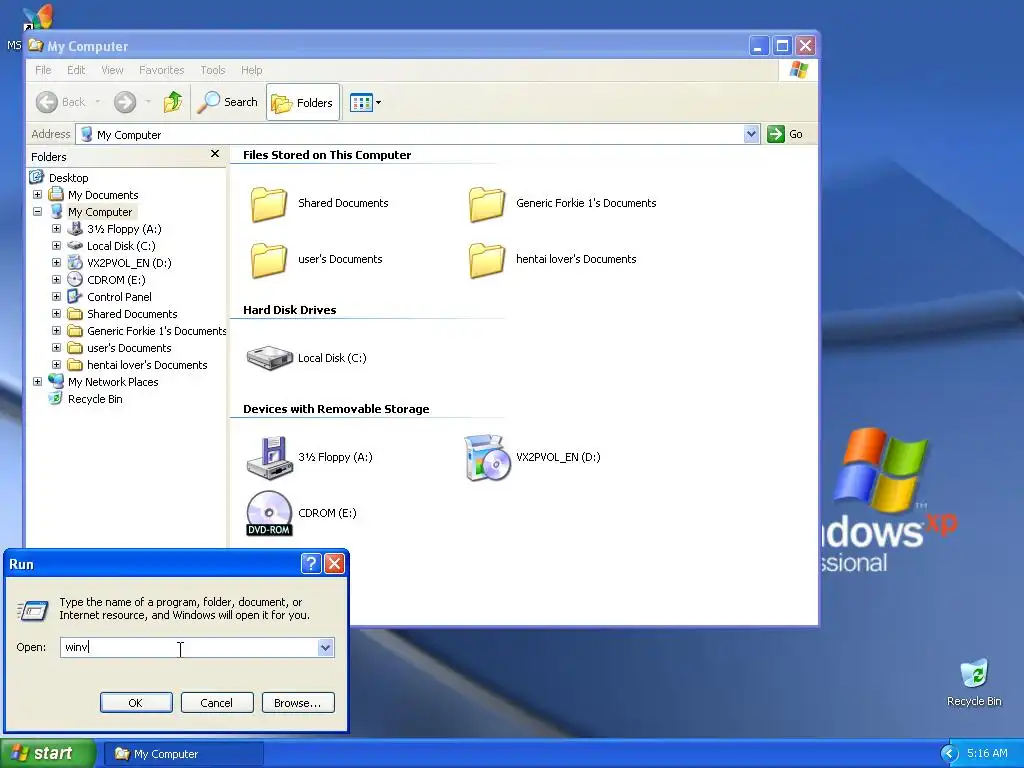The width and height of the screenshot is (1024, 768).
Task: Click Browse... in the Run dialog
Action: coord(298,703)
